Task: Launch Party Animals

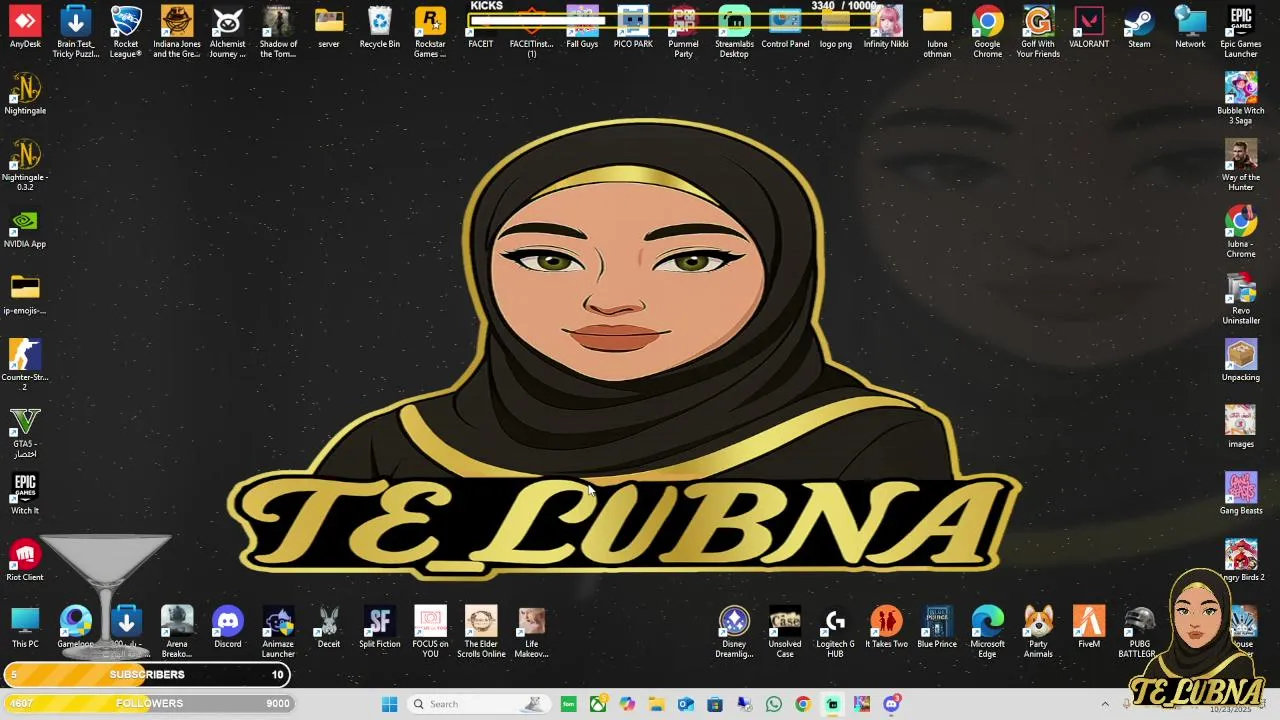Action: tap(1038, 632)
